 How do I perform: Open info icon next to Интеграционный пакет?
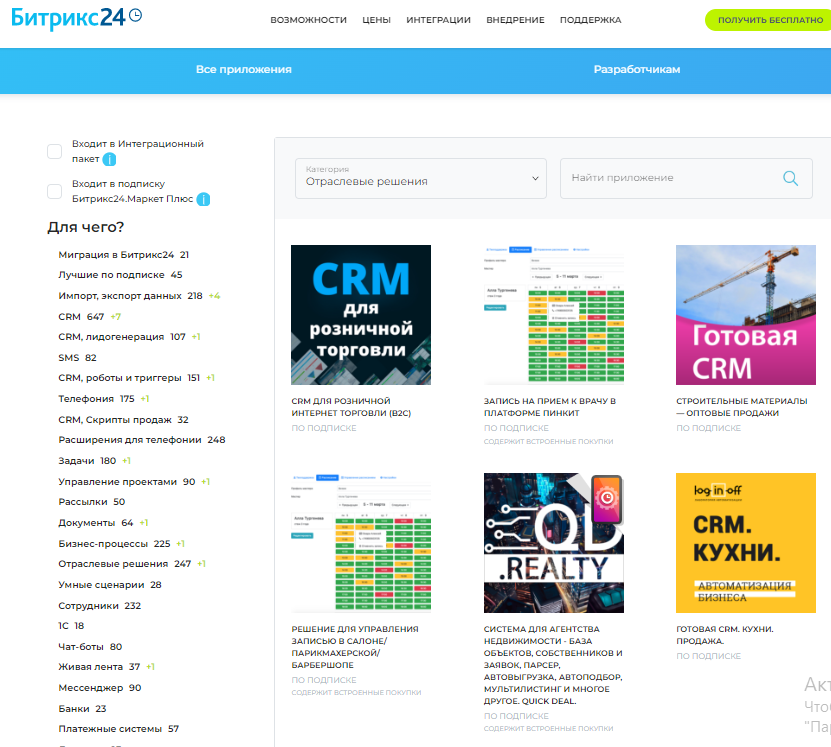coord(109,159)
